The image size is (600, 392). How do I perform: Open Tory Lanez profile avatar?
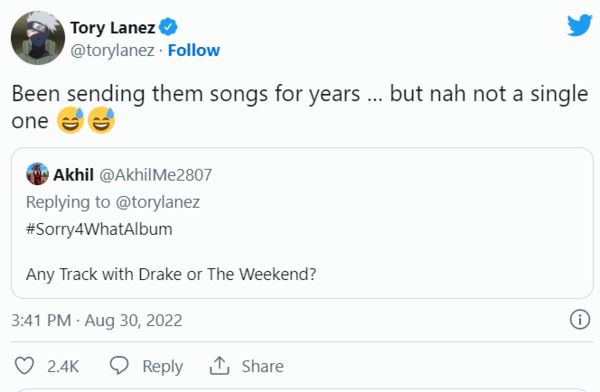(38, 38)
